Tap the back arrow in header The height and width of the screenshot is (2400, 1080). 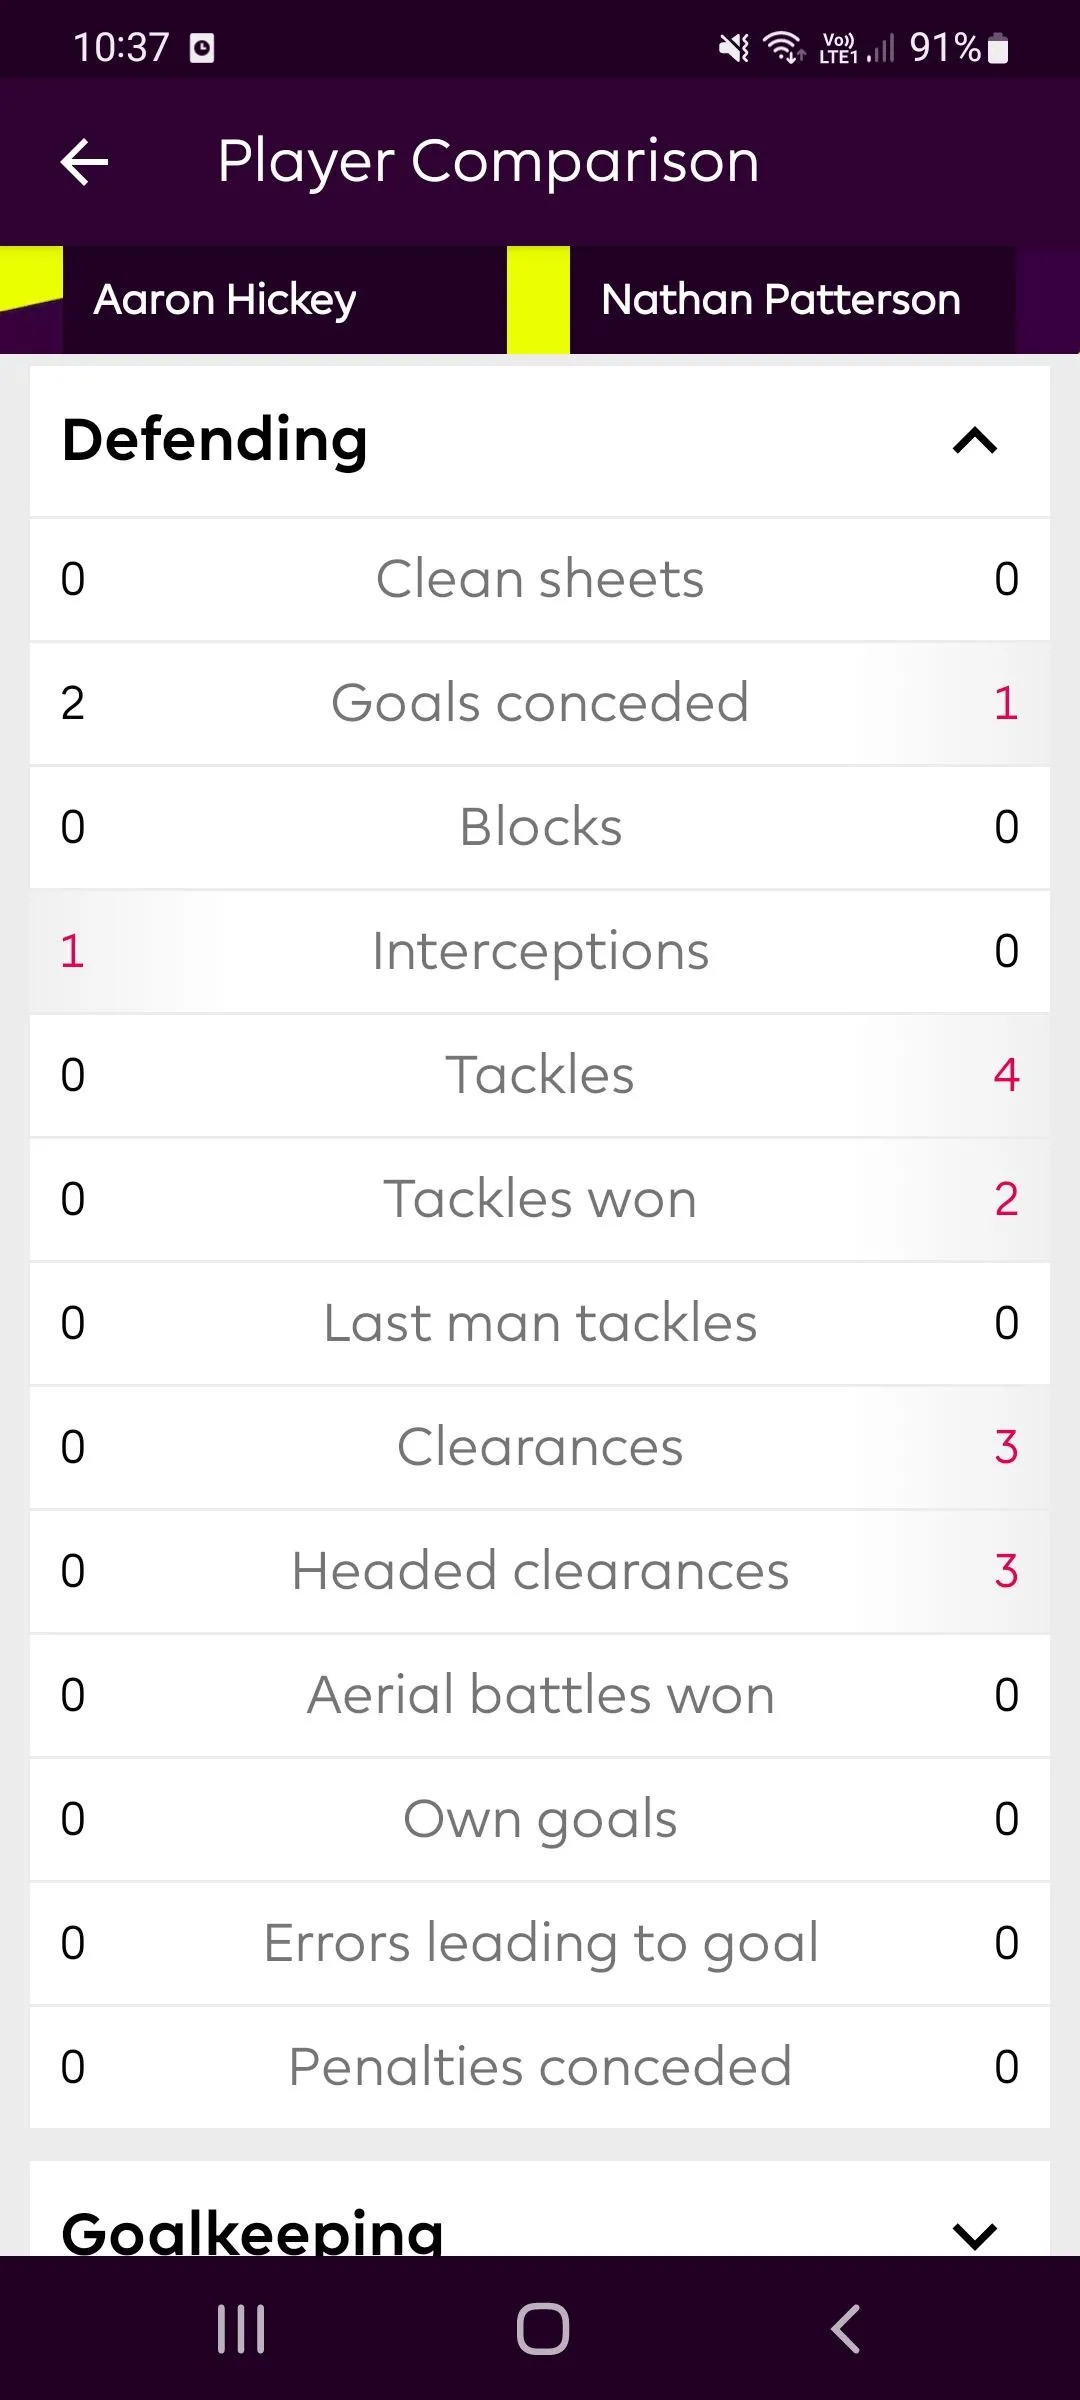[84, 162]
